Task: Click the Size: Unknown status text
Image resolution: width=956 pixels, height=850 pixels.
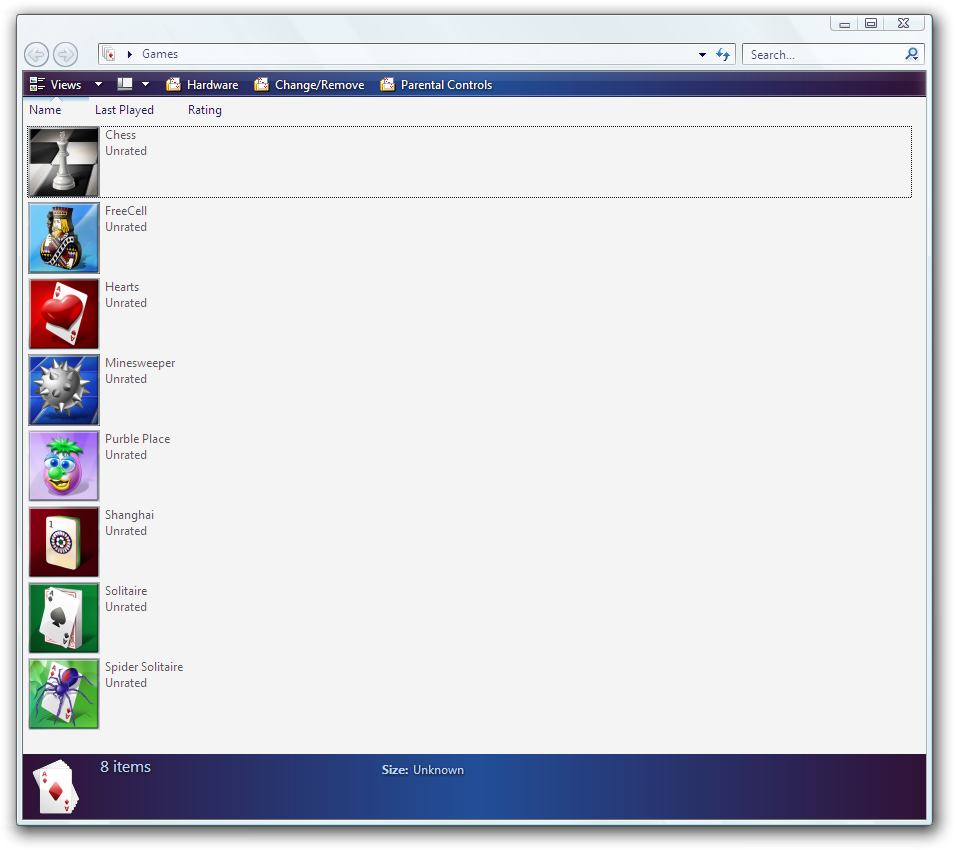Action: coord(423,770)
